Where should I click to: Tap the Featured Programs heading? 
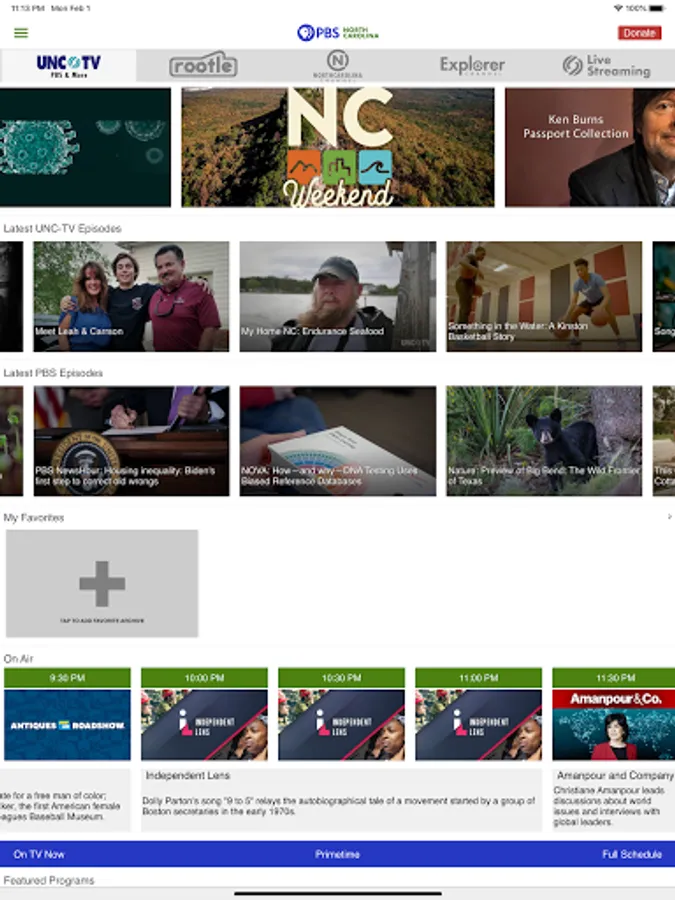click(49, 880)
